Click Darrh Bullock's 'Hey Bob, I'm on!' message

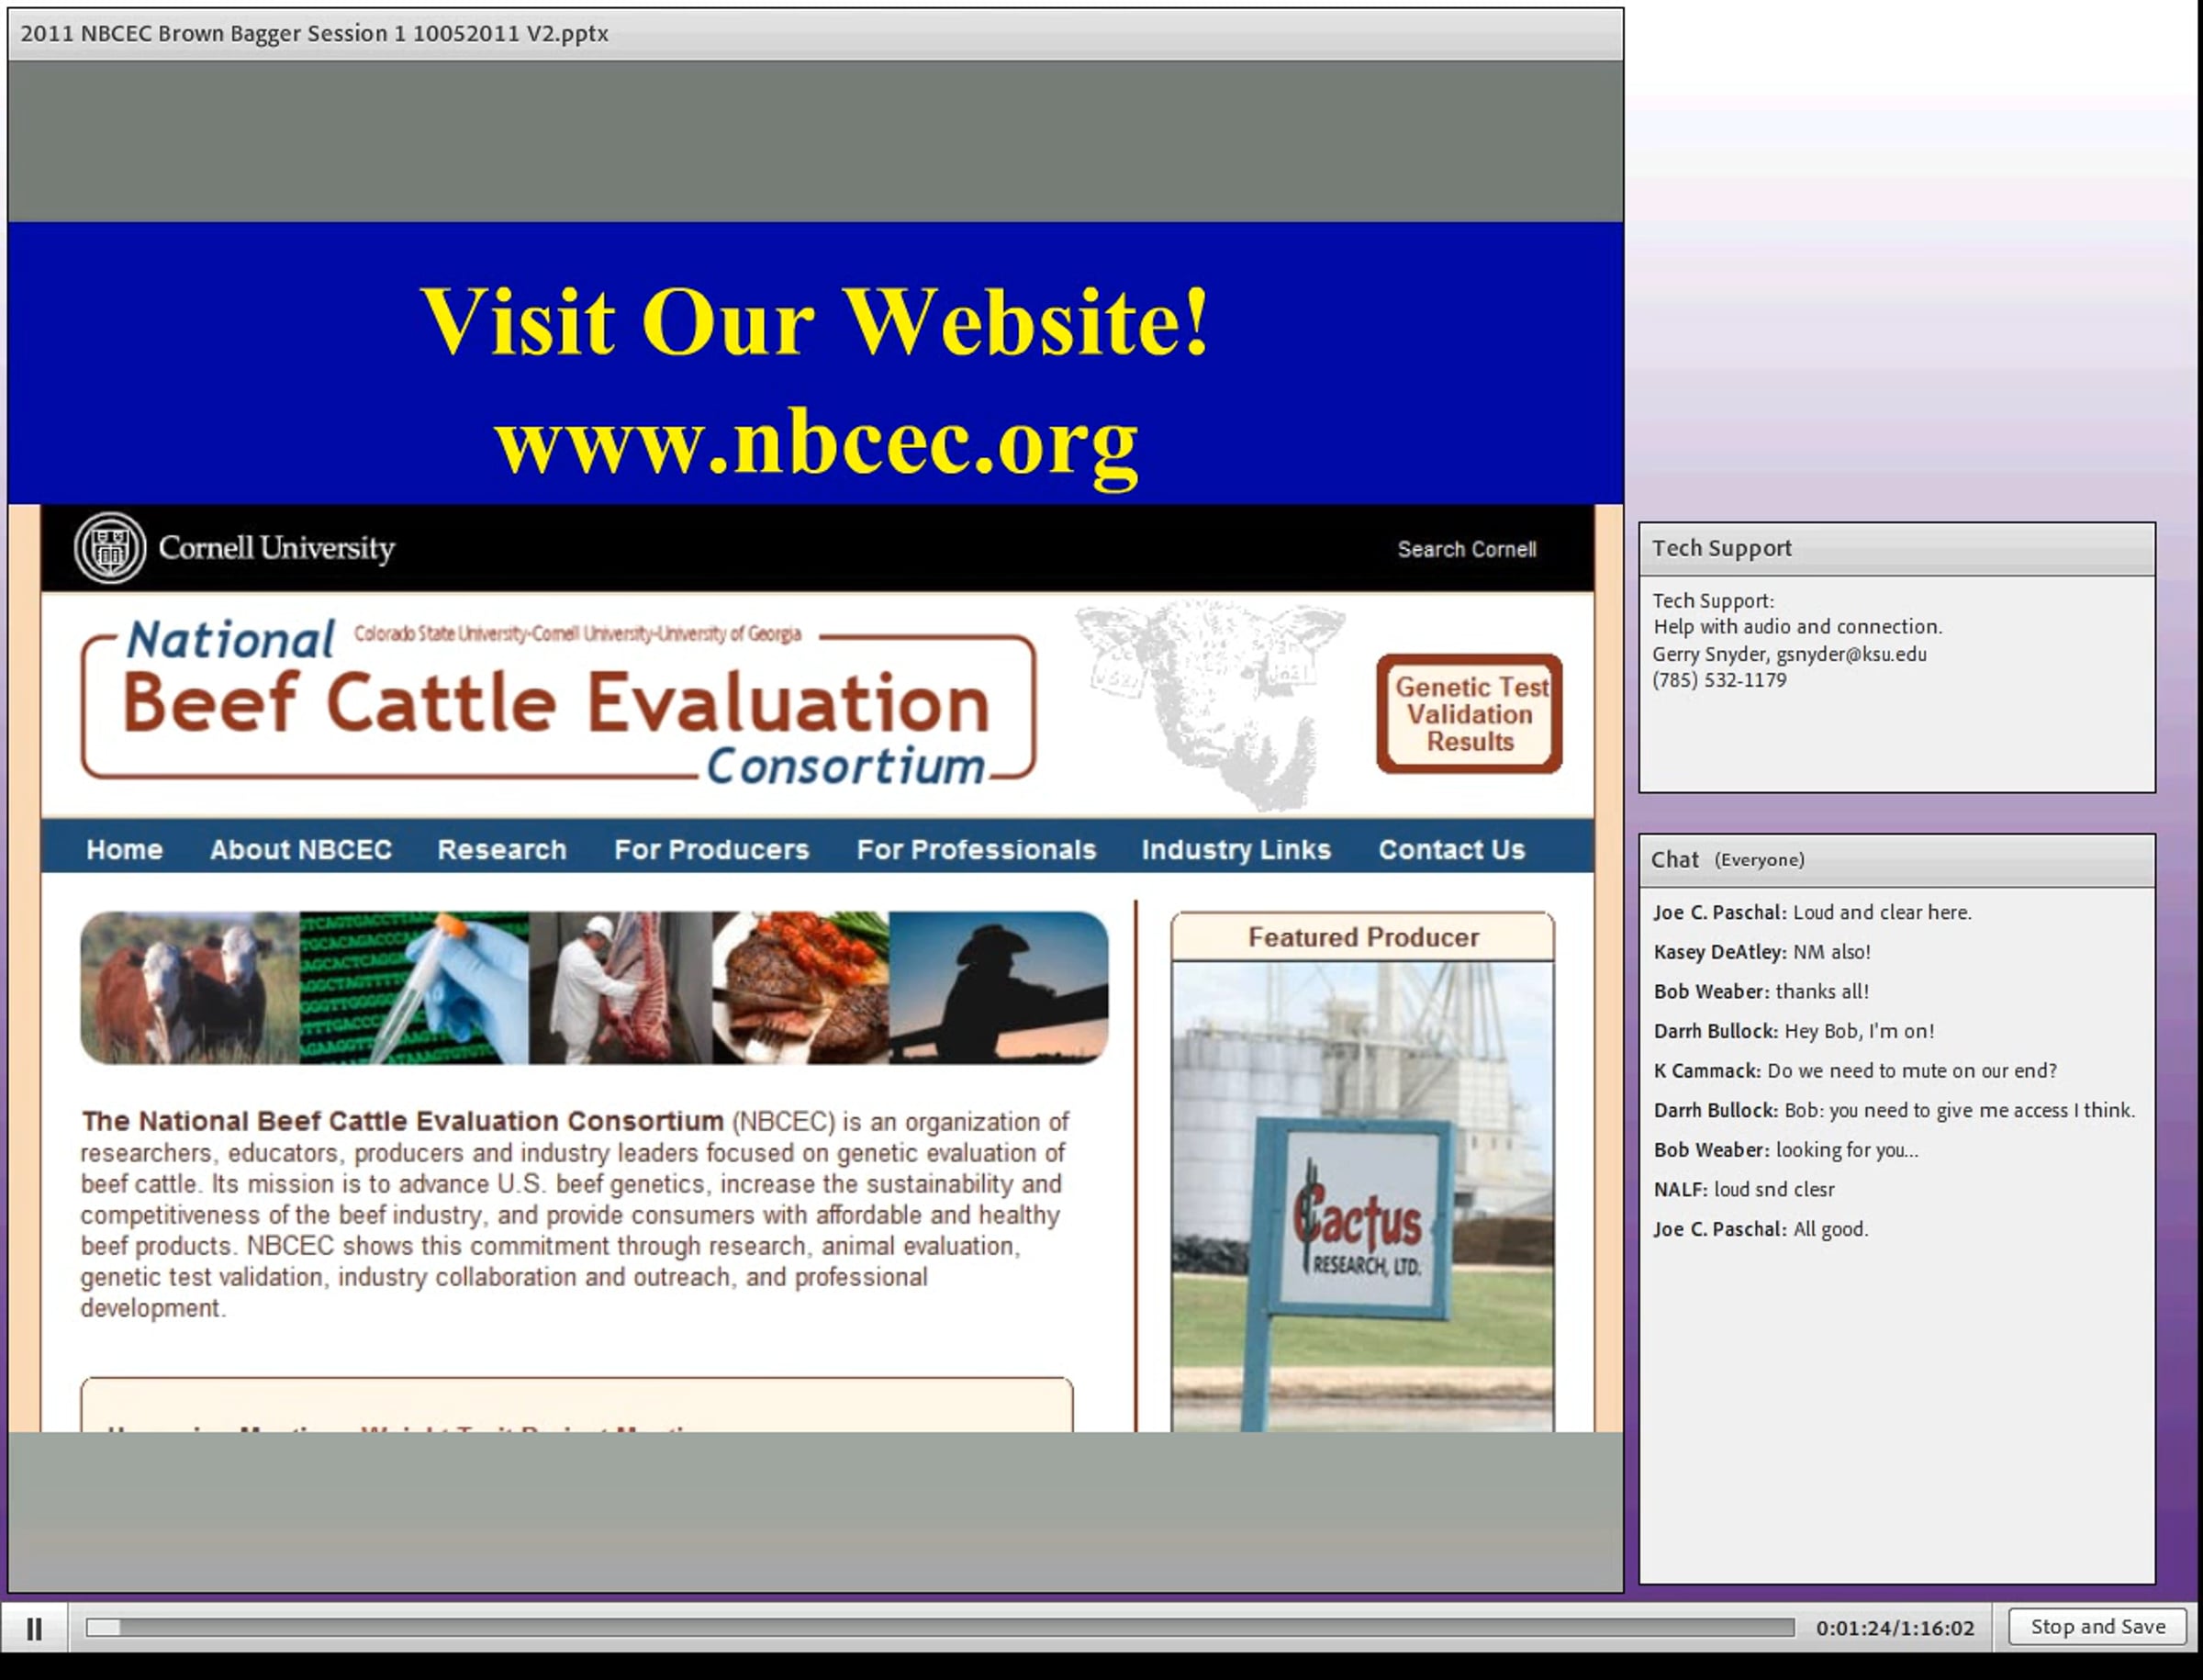1794,1031
